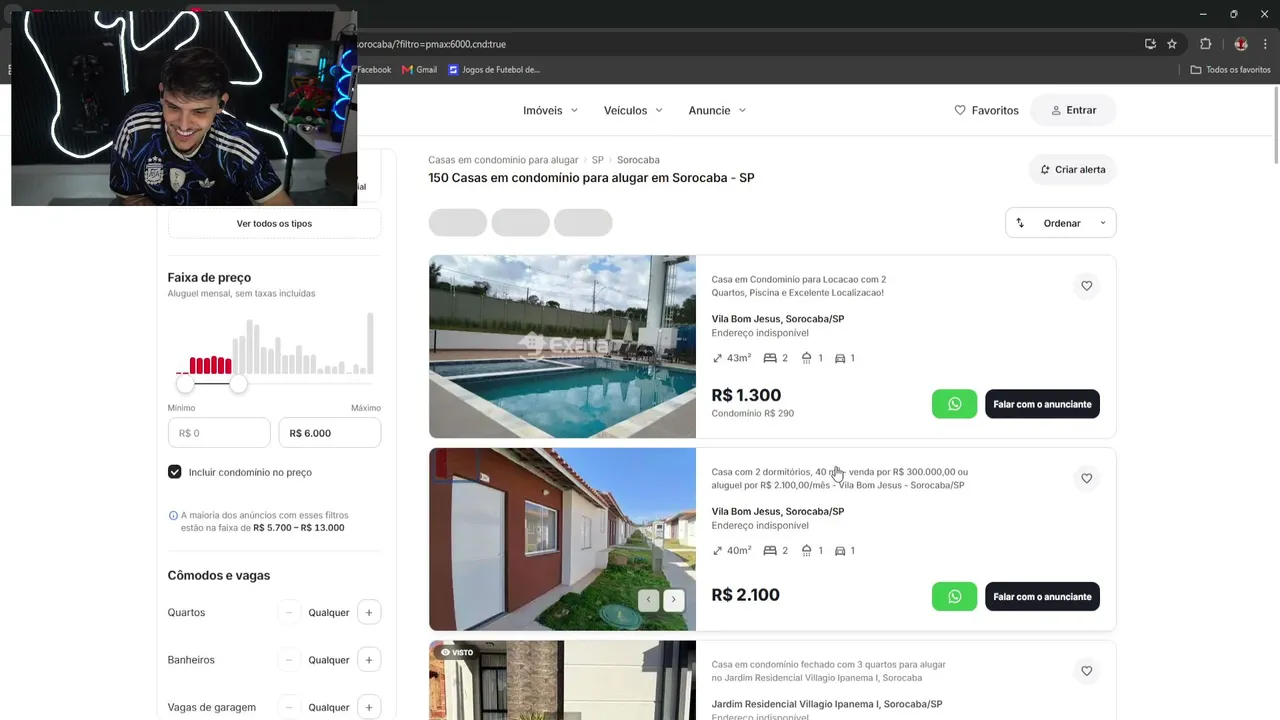
Task: Click Falar com o anunciante for R$ 1.300 listing
Action: [x=1042, y=404]
